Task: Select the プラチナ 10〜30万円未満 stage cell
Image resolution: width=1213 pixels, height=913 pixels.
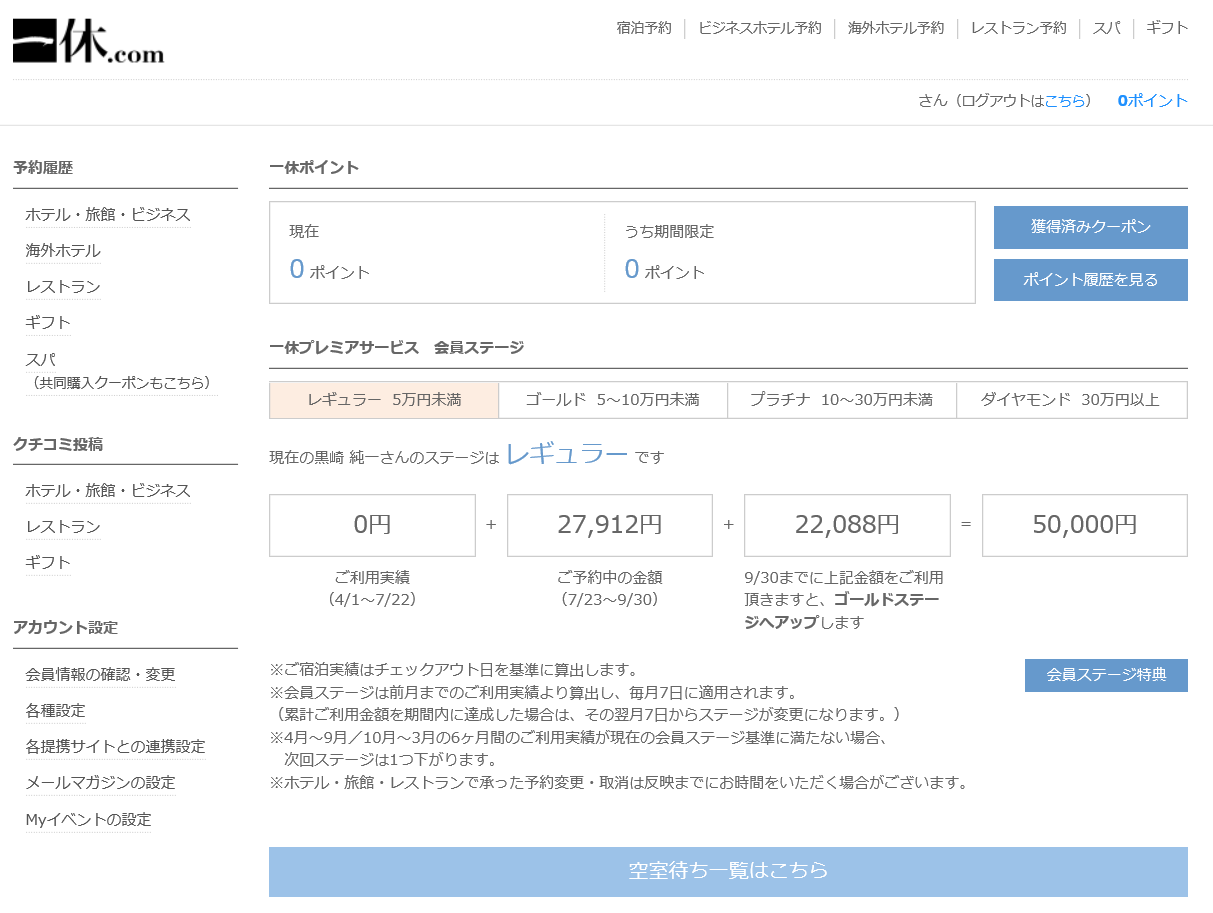Action: (842, 400)
